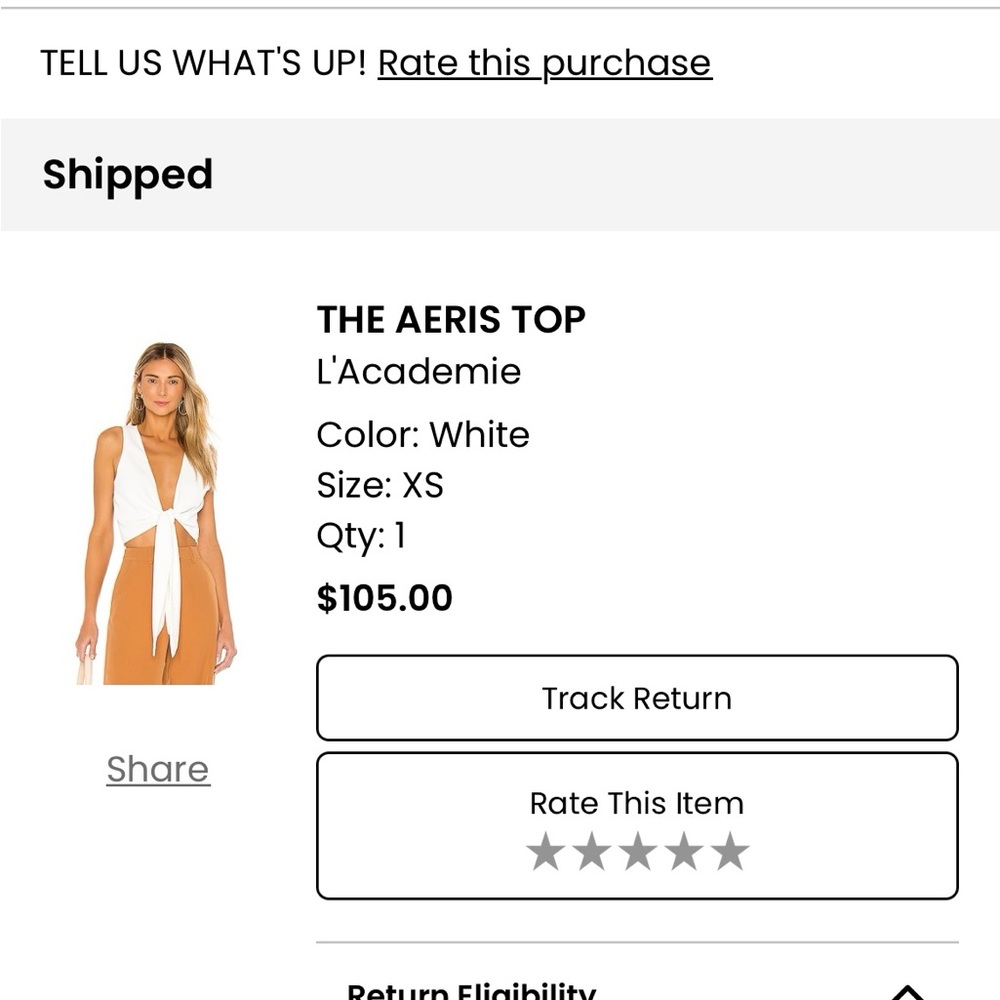Open the Rate this purchase link
Viewport: 1000px width, 1000px height.
[544, 63]
